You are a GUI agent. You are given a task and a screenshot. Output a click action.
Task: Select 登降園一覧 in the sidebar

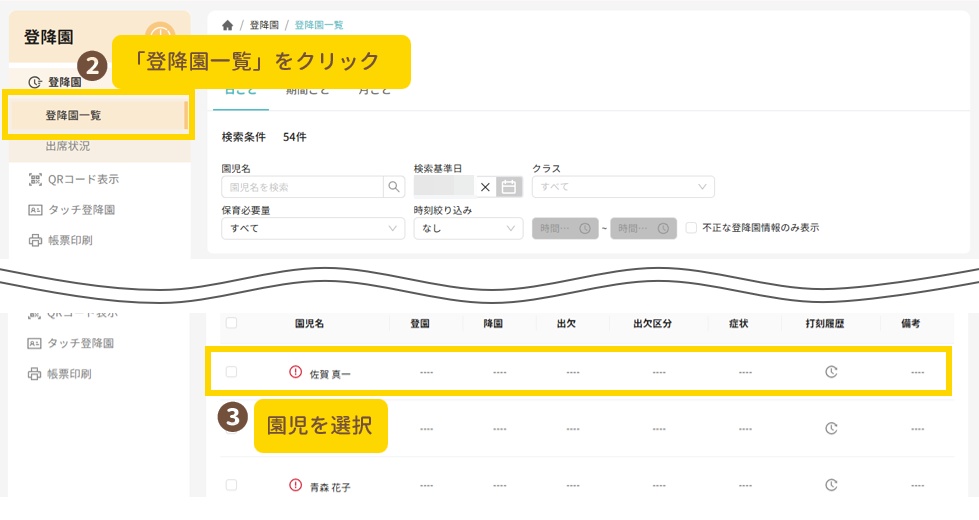(x=73, y=116)
